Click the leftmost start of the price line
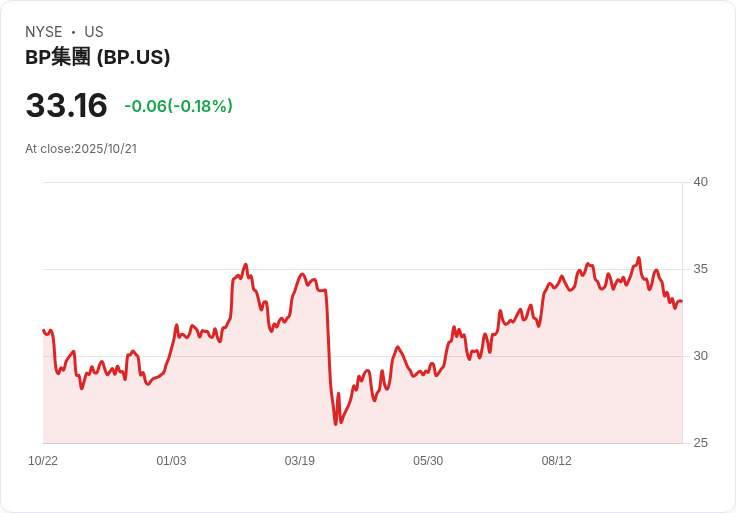Image resolution: width=736 pixels, height=513 pixels. coord(44,330)
